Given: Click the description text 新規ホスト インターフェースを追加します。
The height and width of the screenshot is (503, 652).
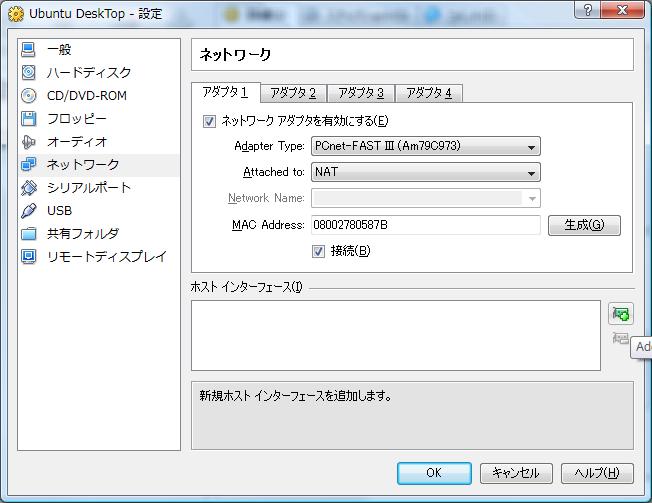Looking at the screenshot, I should point(295,395).
